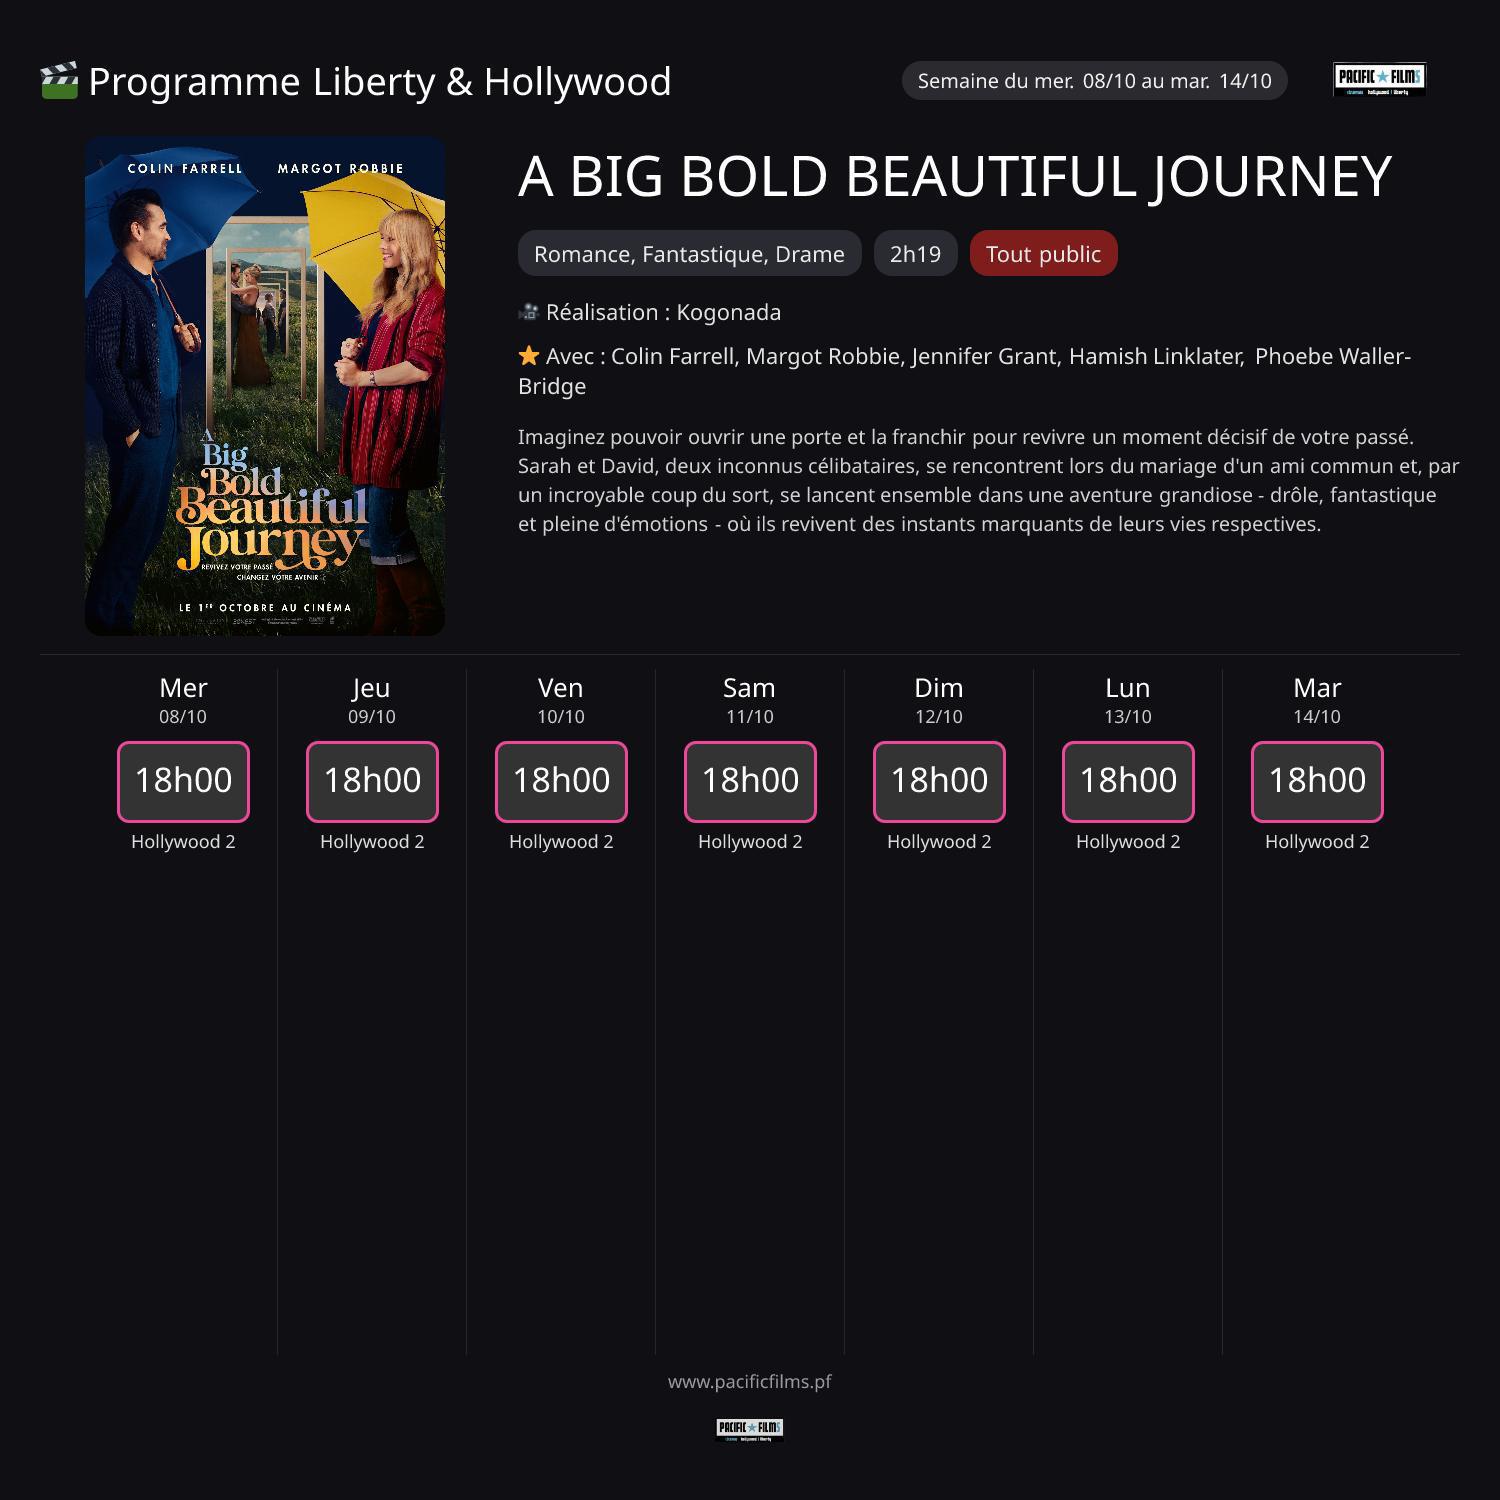Choose the Friday 10/10 18h00 showtime
The width and height of the screenshot is (1500, 1500).
pos(561,781)
